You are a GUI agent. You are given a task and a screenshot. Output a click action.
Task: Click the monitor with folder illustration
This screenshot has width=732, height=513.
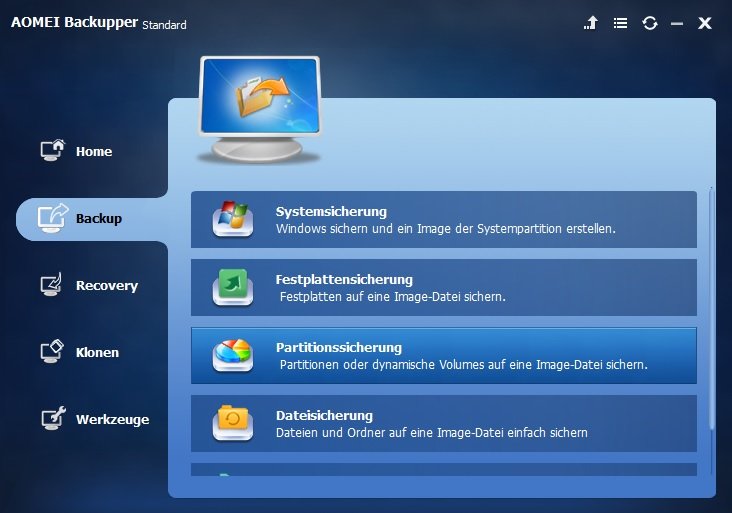coord(259,110)
